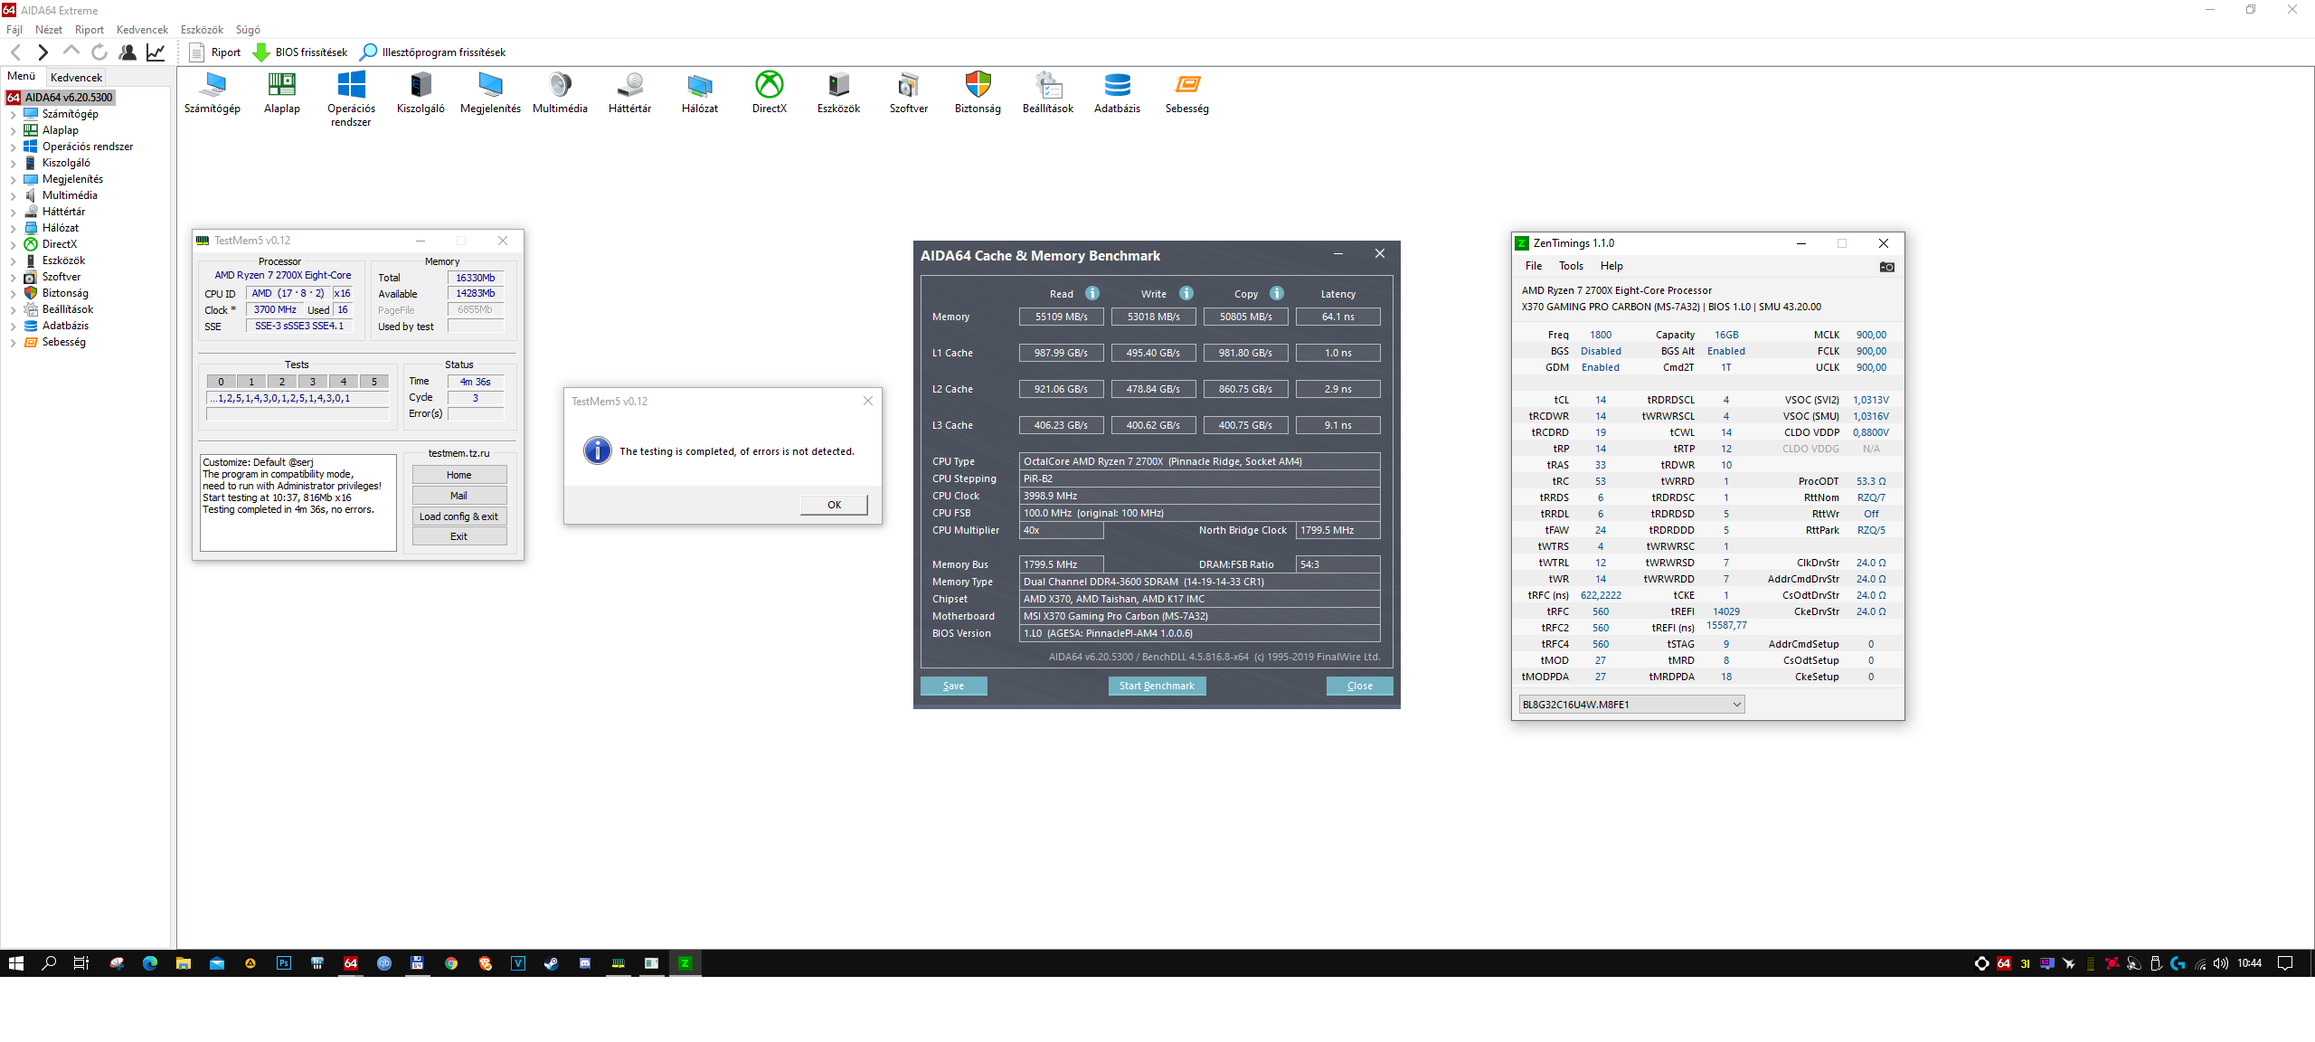Screen dimensions: 2315x1042
Task: Open the Adatbázis database icon
Action: pos(1117,93)
